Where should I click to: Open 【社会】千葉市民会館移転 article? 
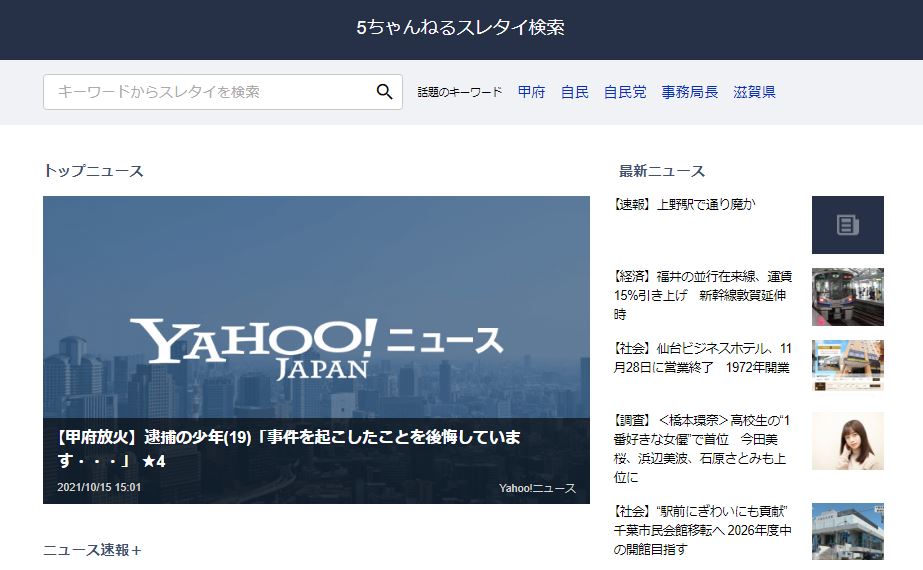[703, 530]
